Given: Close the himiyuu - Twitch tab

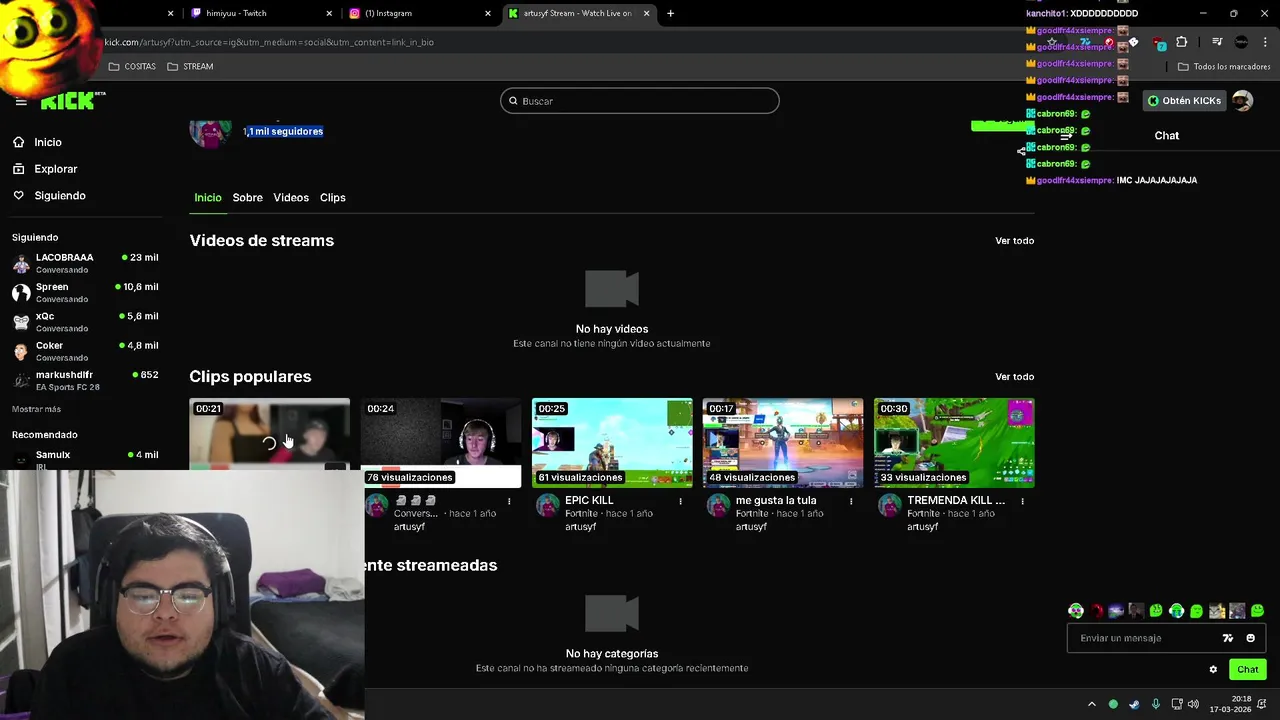Looking at the screenshot, I should 329,13.
